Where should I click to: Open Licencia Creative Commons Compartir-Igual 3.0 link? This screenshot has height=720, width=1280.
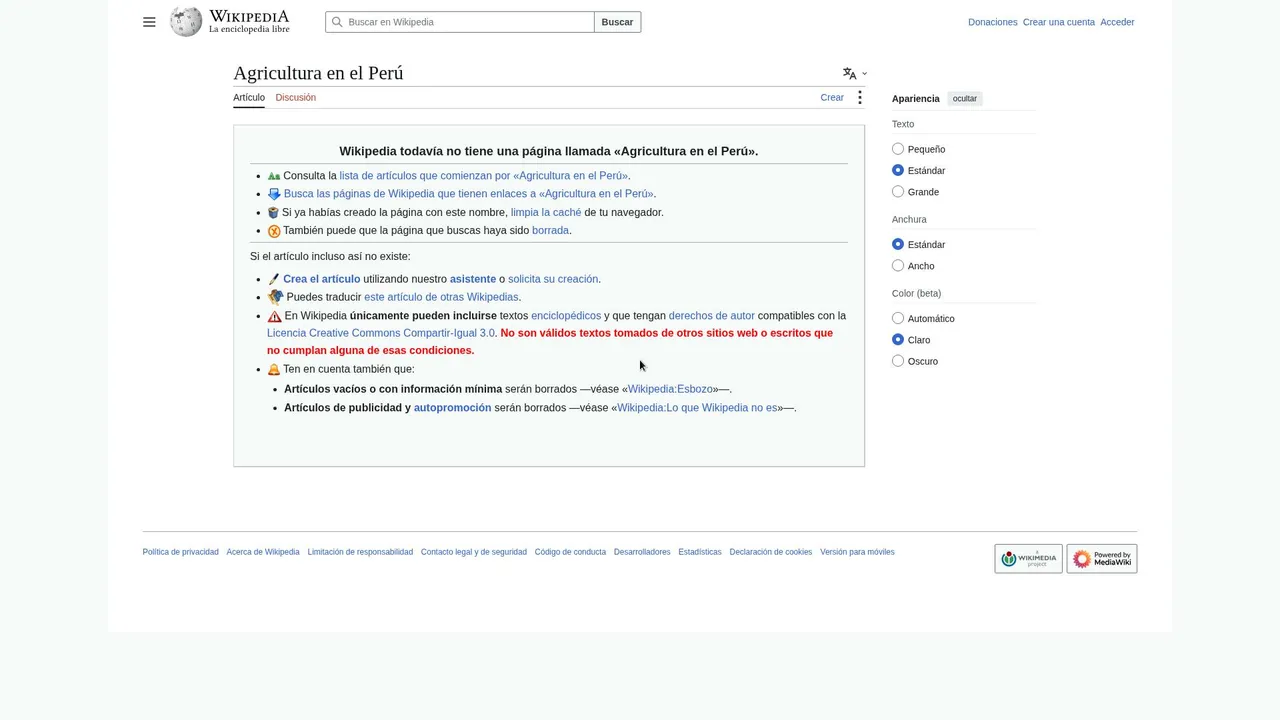tap(381, 333)
